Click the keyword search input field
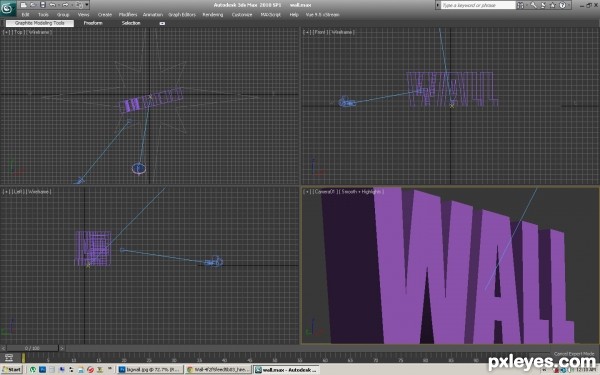Screen dimensions: 600x375 pyautogui.click(x=478, y=5)
